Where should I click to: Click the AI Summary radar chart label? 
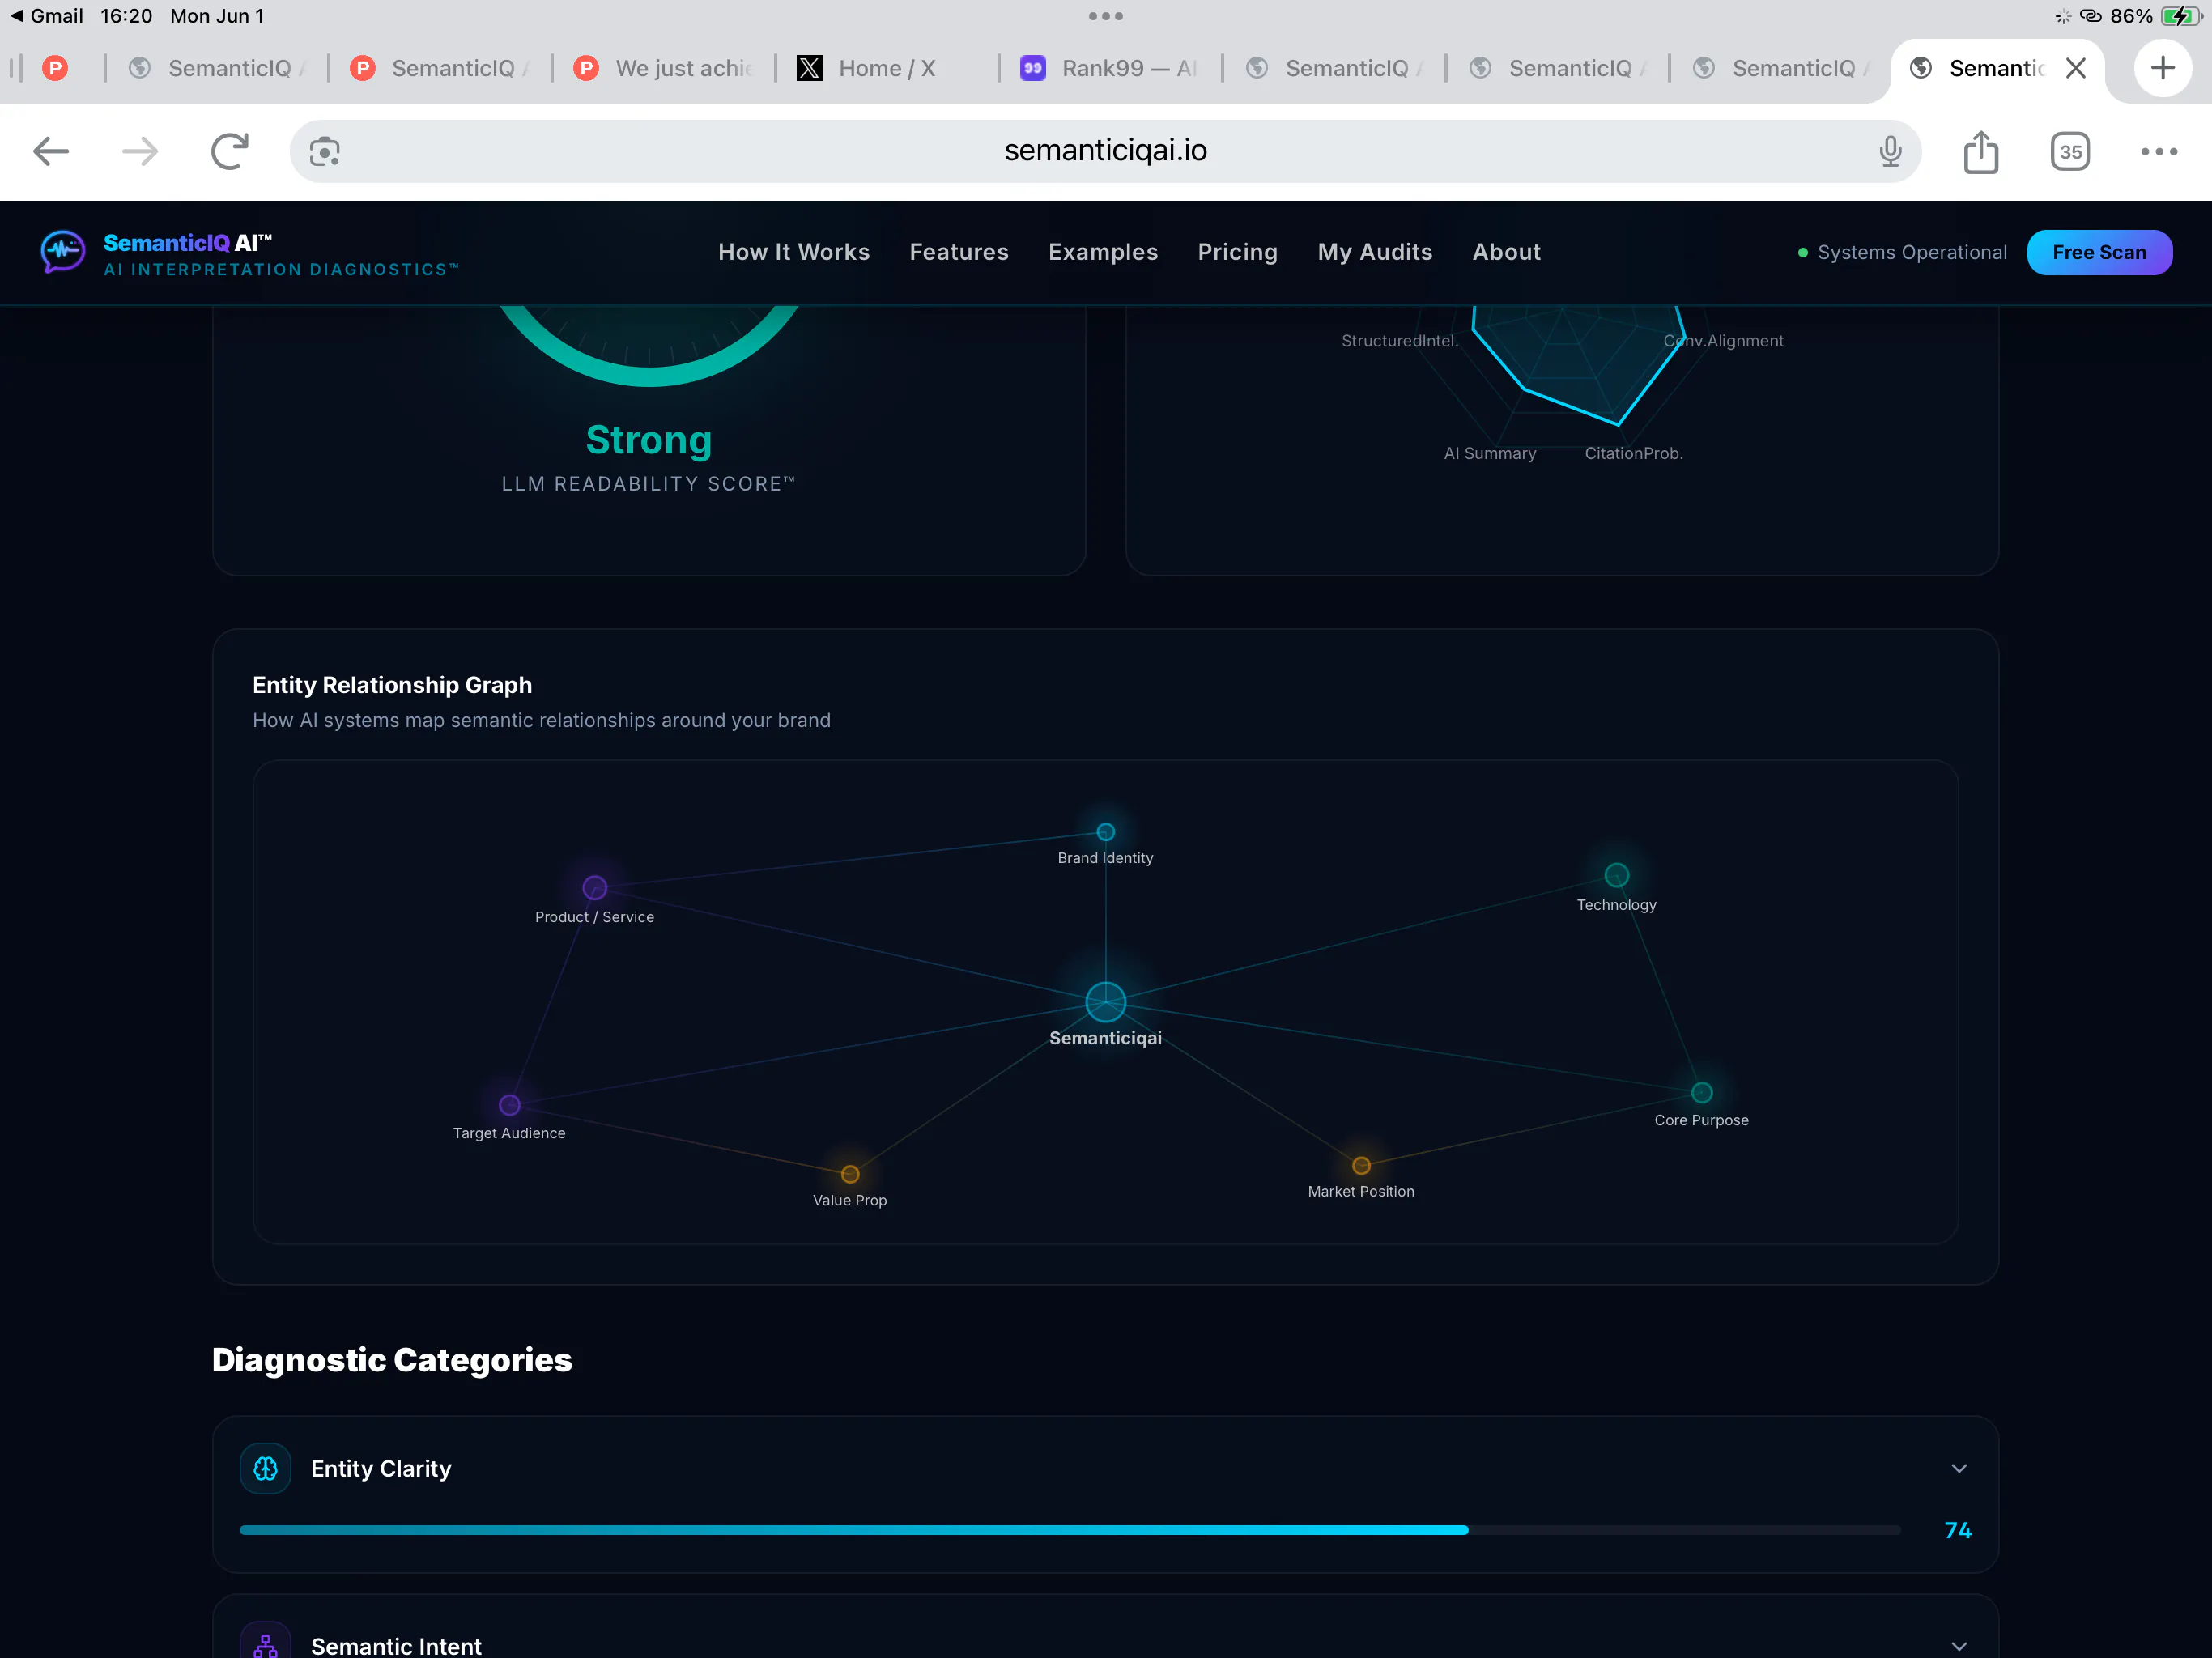click(x=1489, y=453)
